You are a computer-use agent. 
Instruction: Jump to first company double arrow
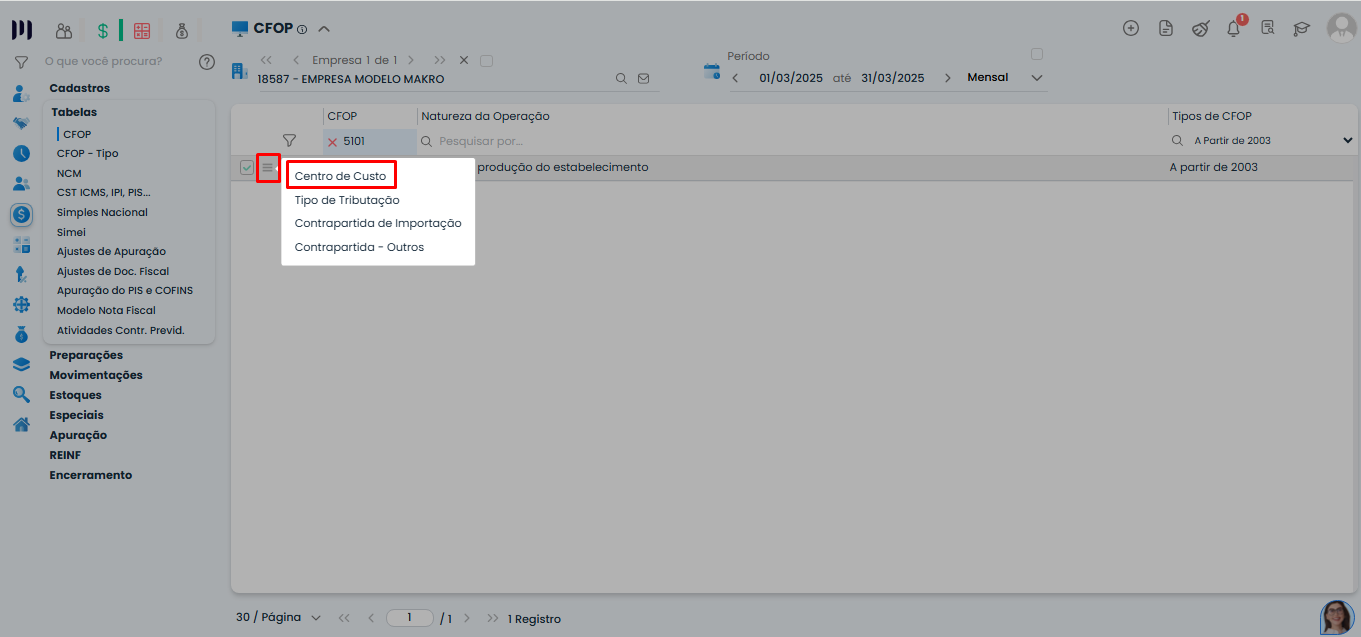tap(266, 60)
